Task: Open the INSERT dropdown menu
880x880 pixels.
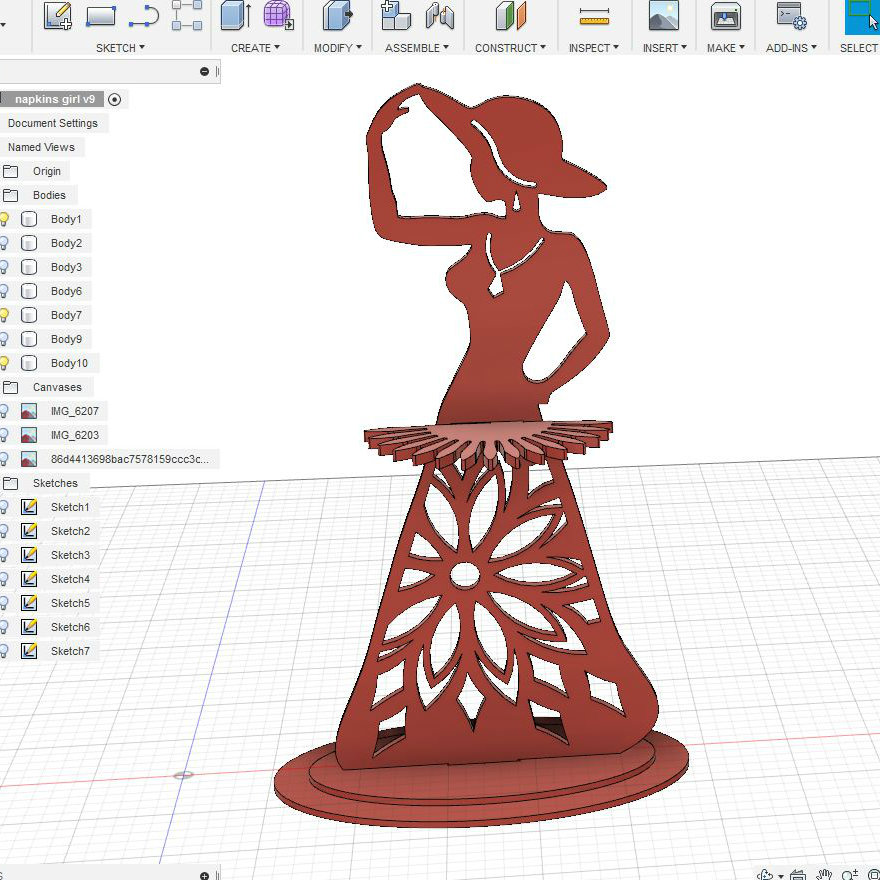Action: point(664,48)
